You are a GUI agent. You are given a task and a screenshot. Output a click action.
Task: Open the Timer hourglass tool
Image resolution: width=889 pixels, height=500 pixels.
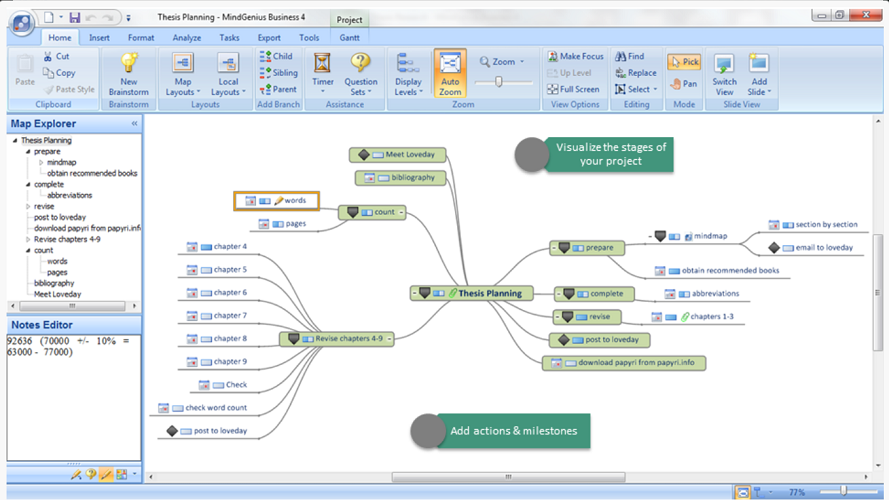click(x=322, y=64)
